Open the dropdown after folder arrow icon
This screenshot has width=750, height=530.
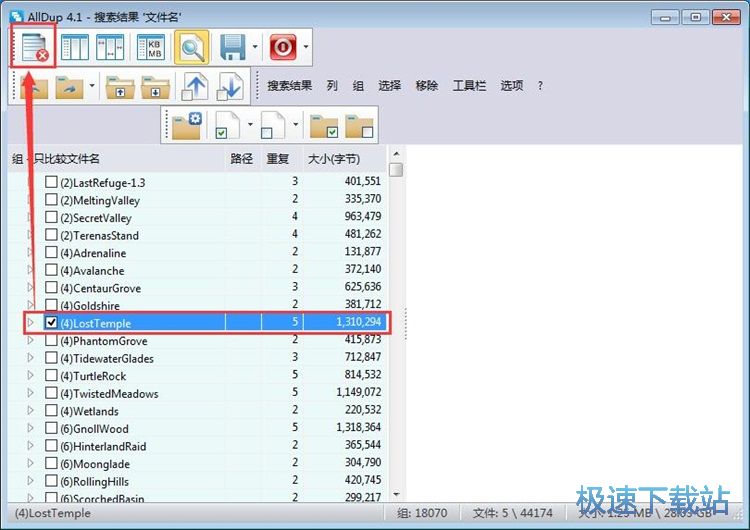[92, 86]
